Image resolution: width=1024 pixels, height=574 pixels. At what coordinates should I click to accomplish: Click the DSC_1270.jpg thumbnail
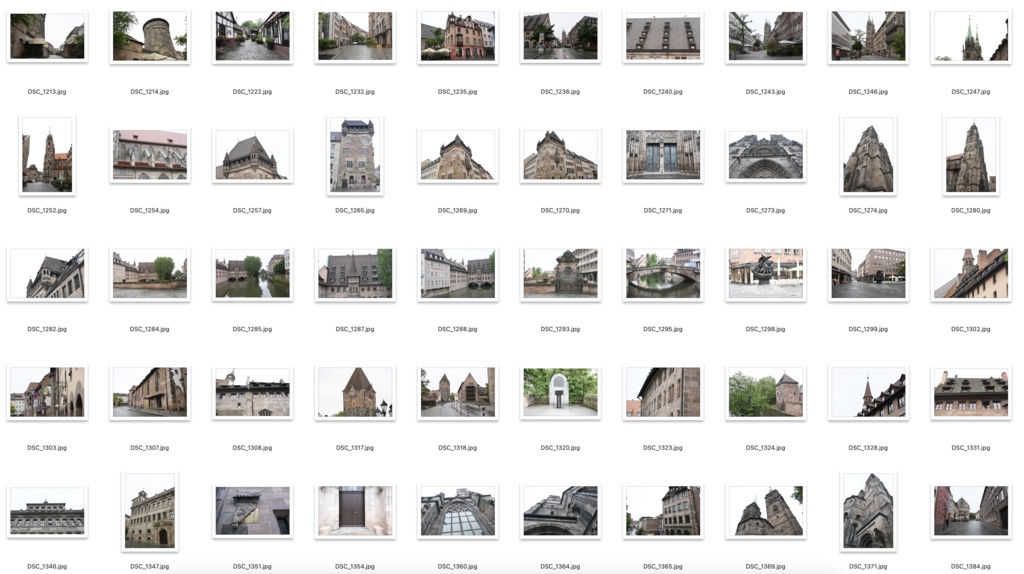click(x=560, y=155)
